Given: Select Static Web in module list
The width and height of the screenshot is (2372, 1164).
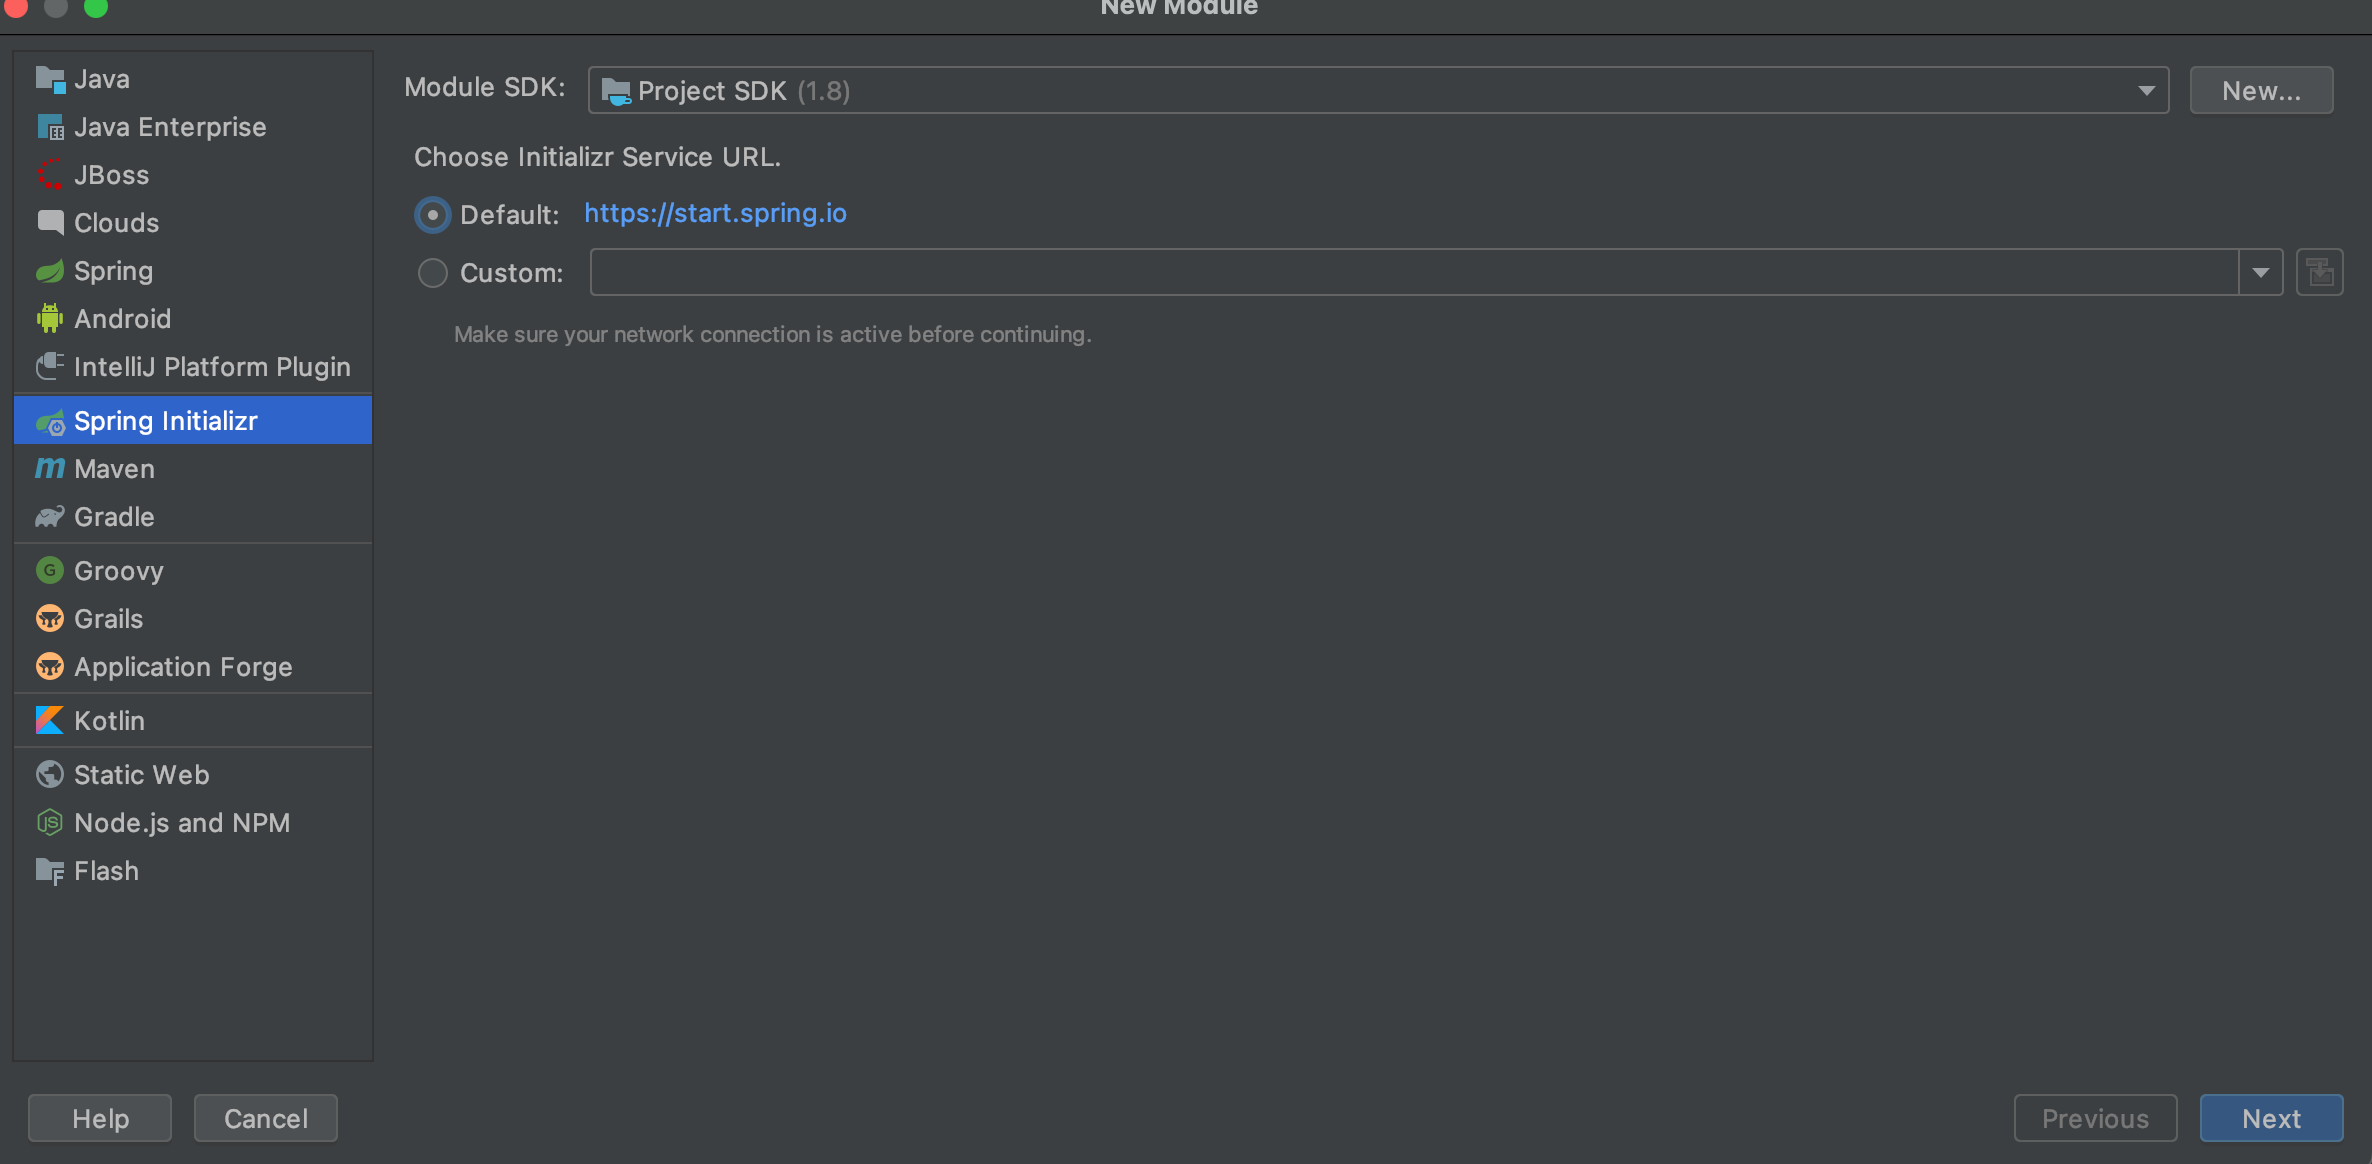Looking at the screenshot, I should [x=141, y=774].
